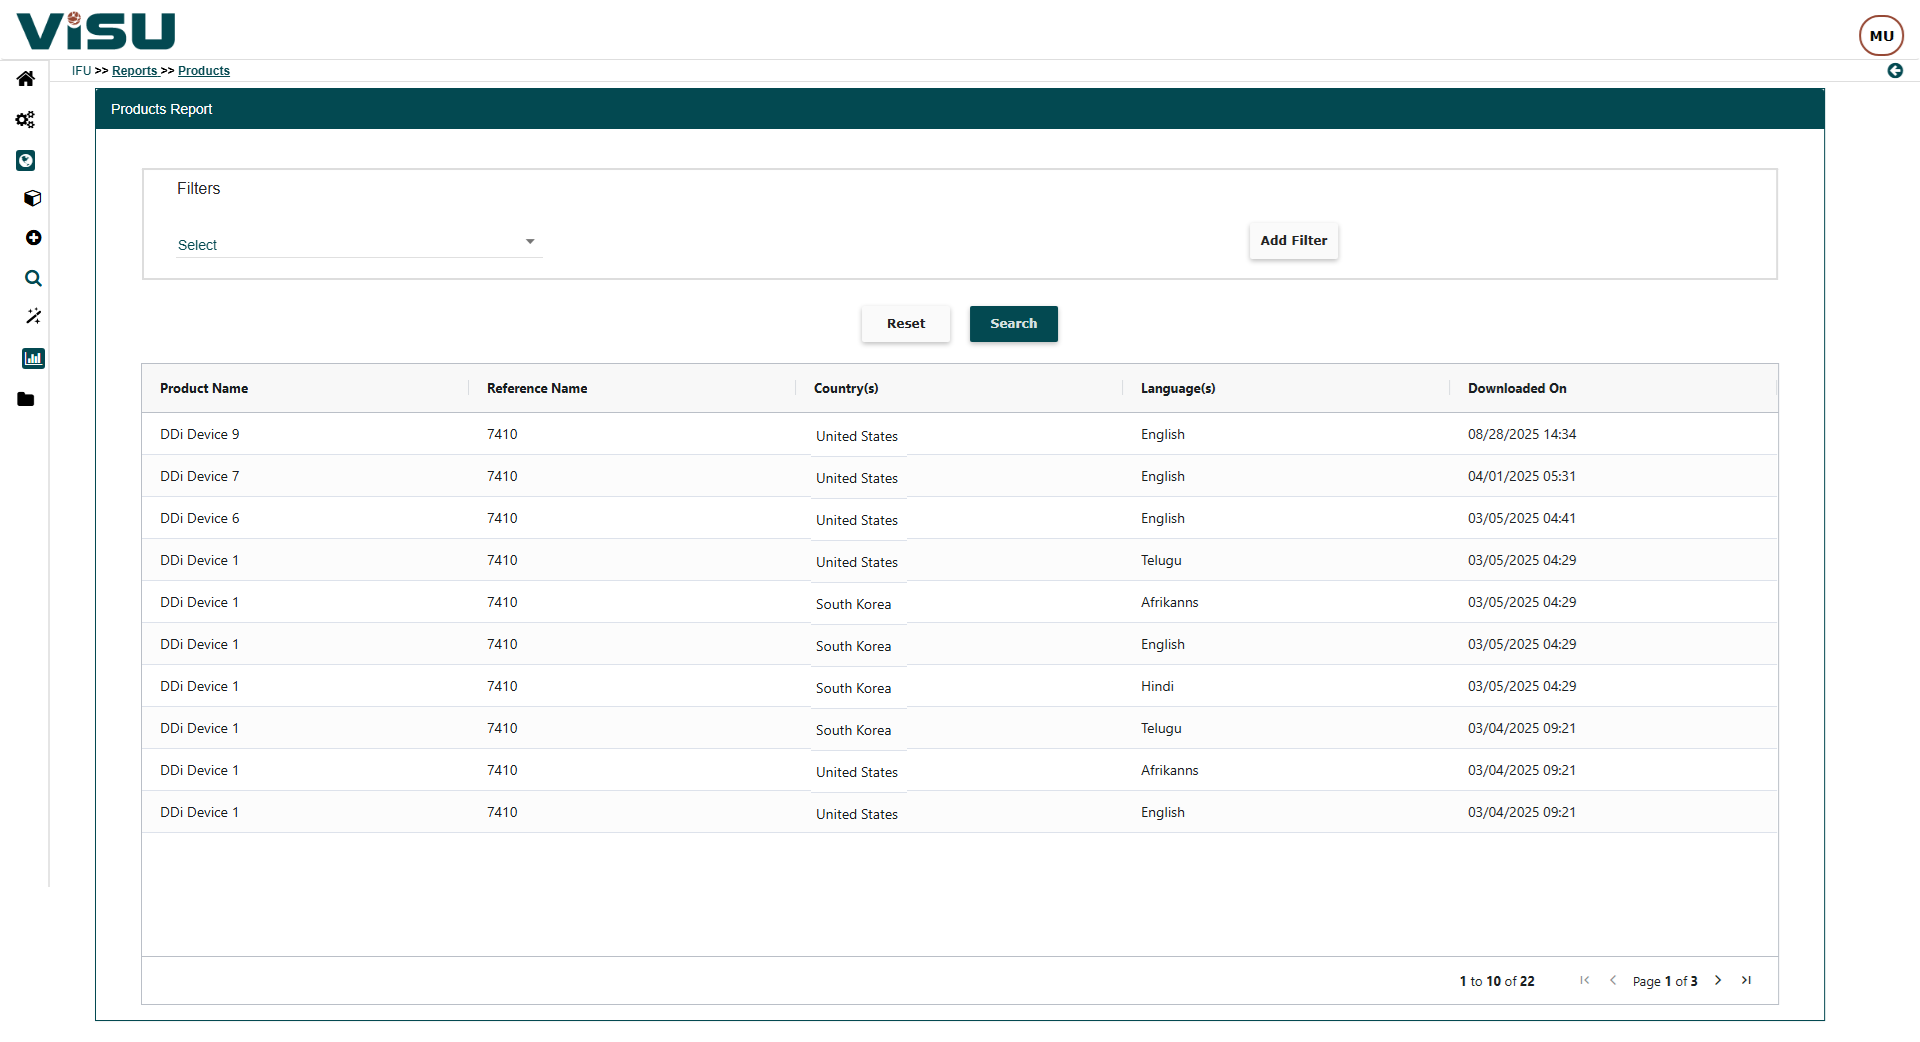Open the magnifier search icon in sidebar
The width and height of the screenshot is (1920, 1042).
click(x=33, y=278)
